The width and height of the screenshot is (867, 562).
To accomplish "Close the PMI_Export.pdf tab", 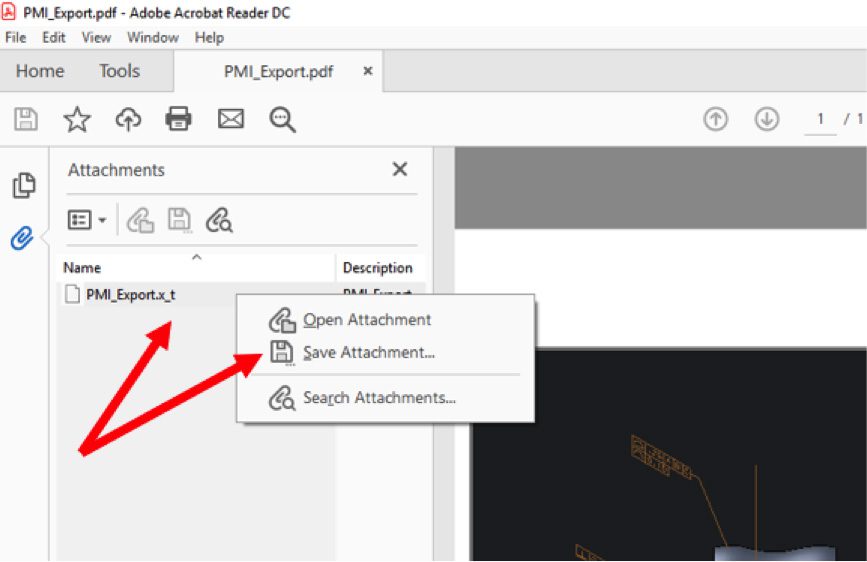I will tap(368, 71).
